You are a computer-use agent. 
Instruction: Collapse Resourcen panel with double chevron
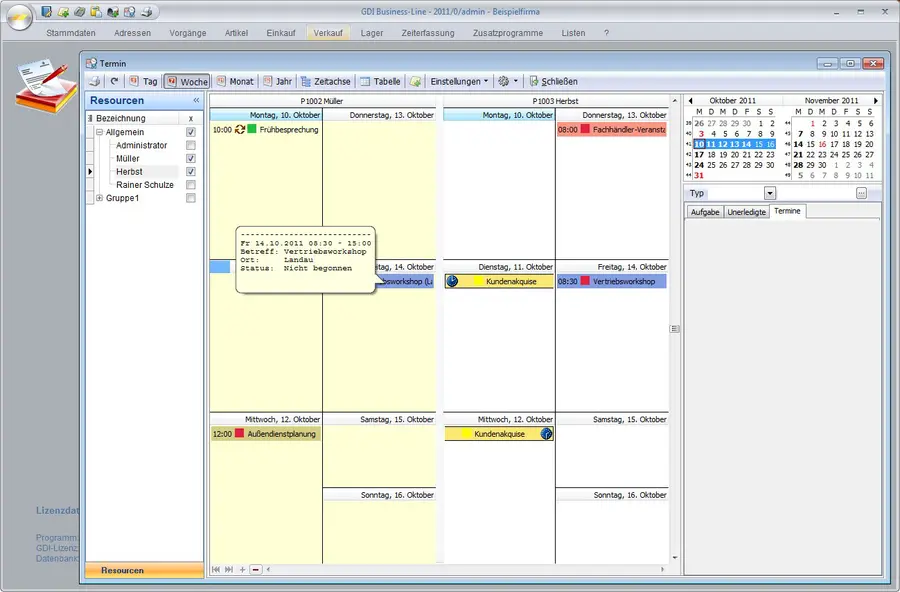coord(196,100)
